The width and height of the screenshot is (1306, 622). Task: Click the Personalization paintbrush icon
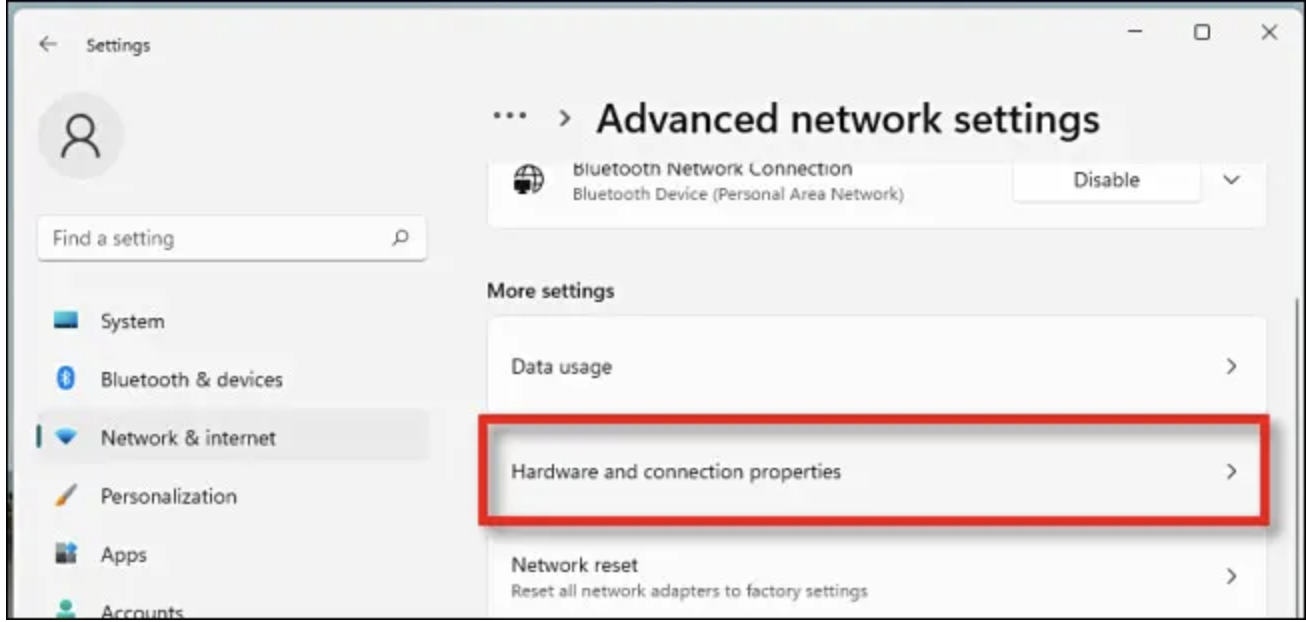click(67, 496)
